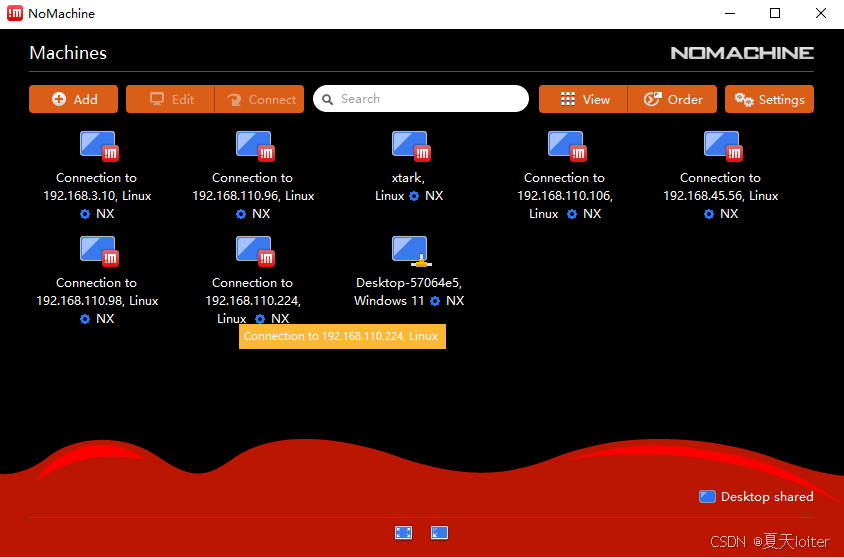Minimize the NoMachine window
Screen dimensions: 844x558
[x=730, y=13]
